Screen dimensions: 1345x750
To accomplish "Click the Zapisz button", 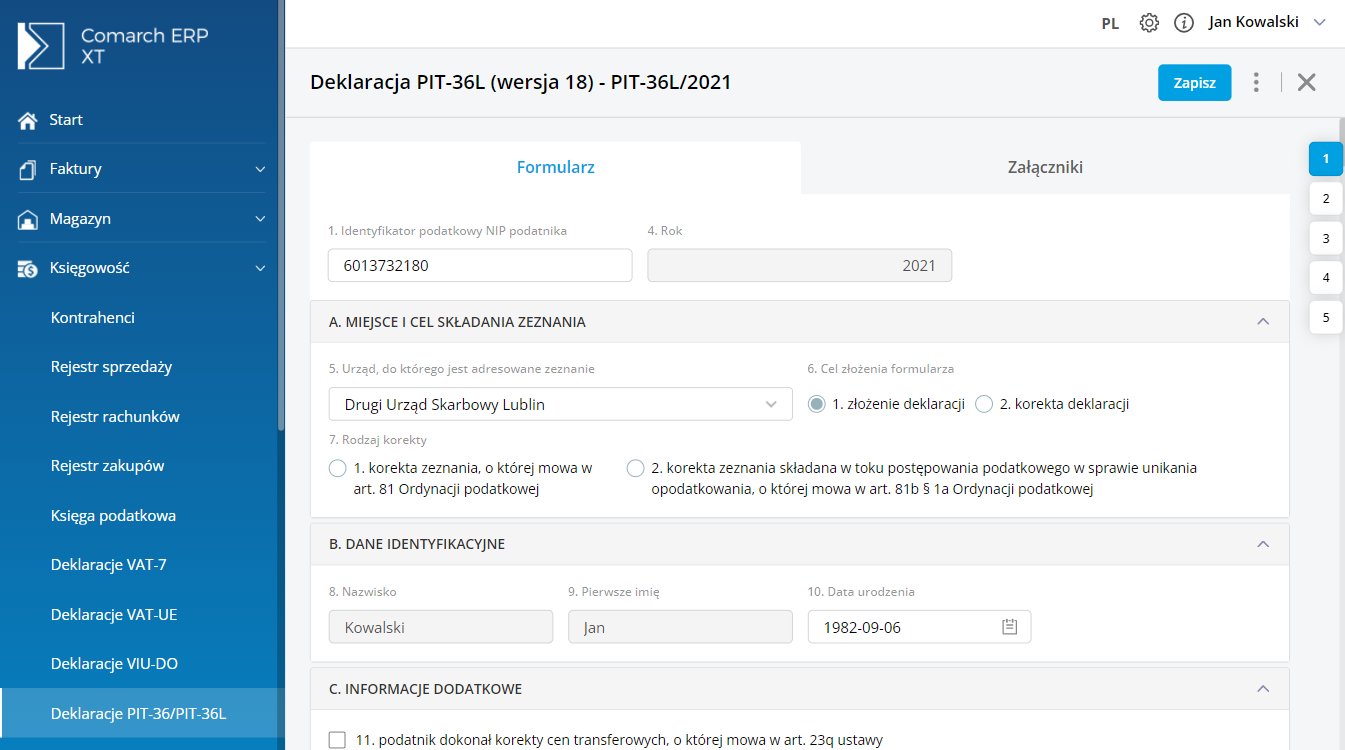I will point(1194,83).
